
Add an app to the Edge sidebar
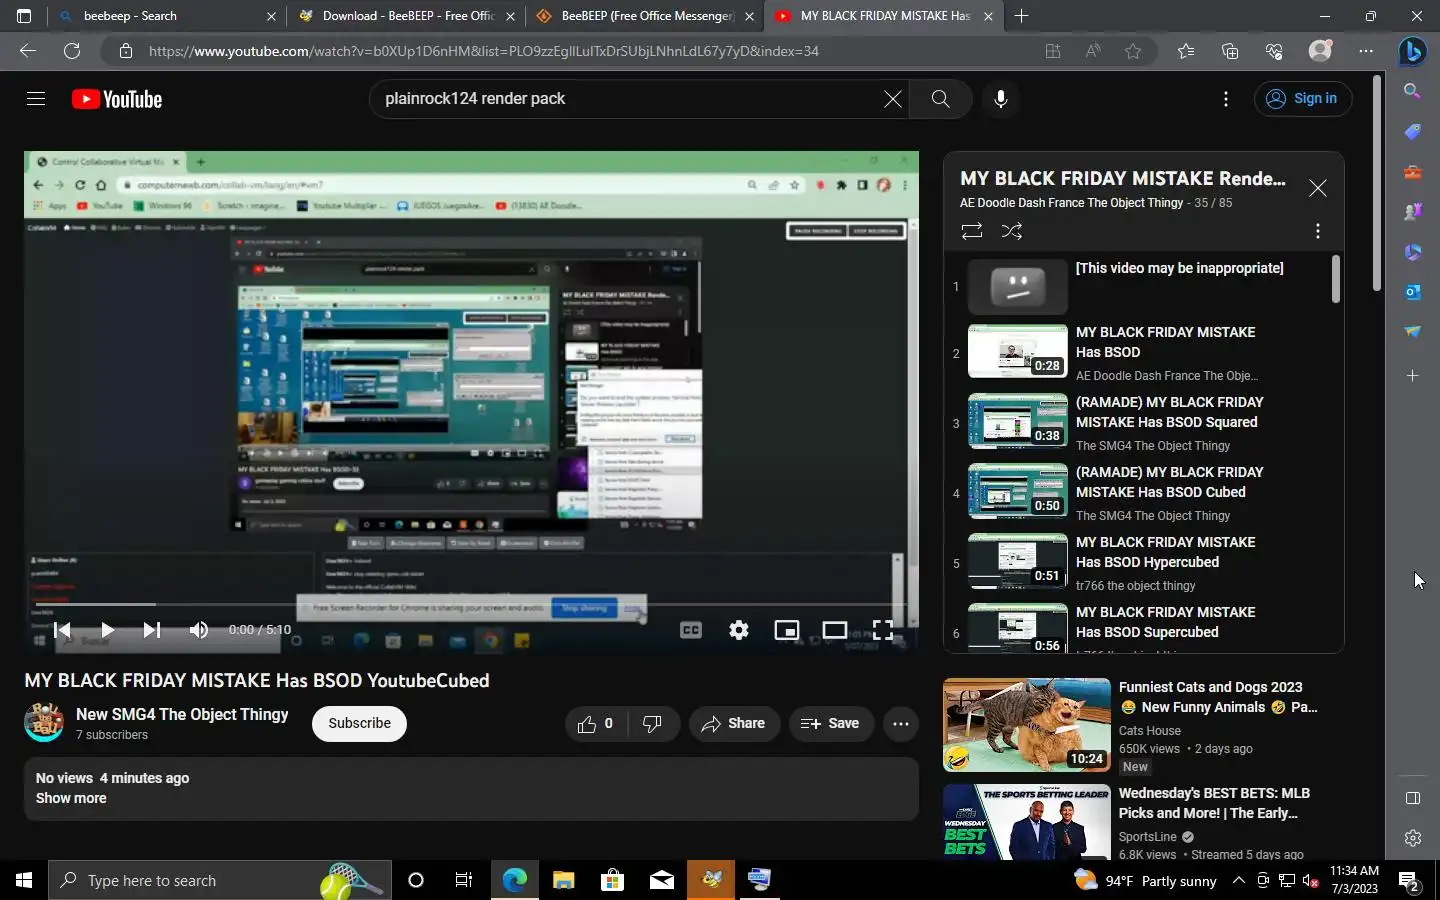tap(1412, 376)
